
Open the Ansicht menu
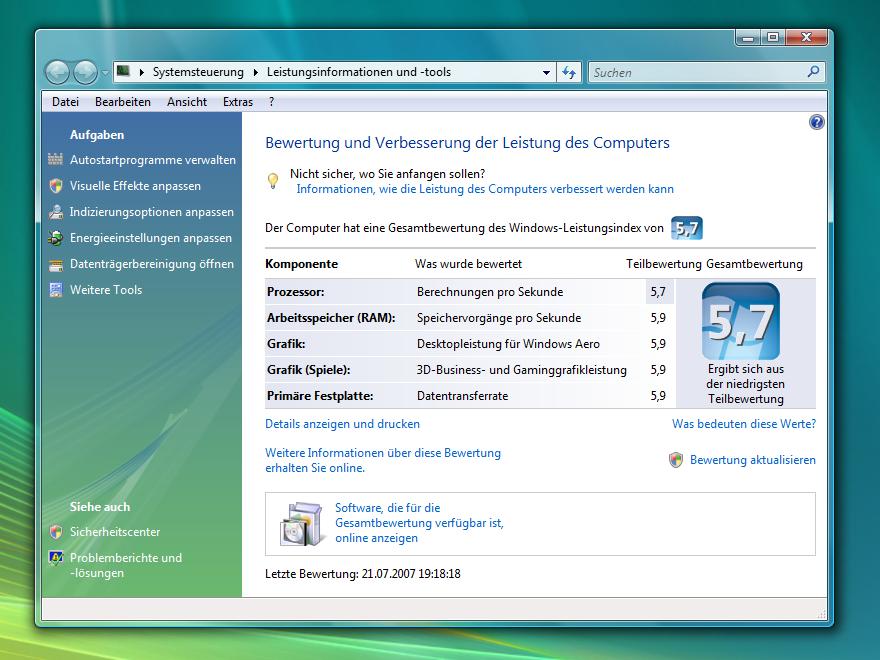(x=187, y=102)
